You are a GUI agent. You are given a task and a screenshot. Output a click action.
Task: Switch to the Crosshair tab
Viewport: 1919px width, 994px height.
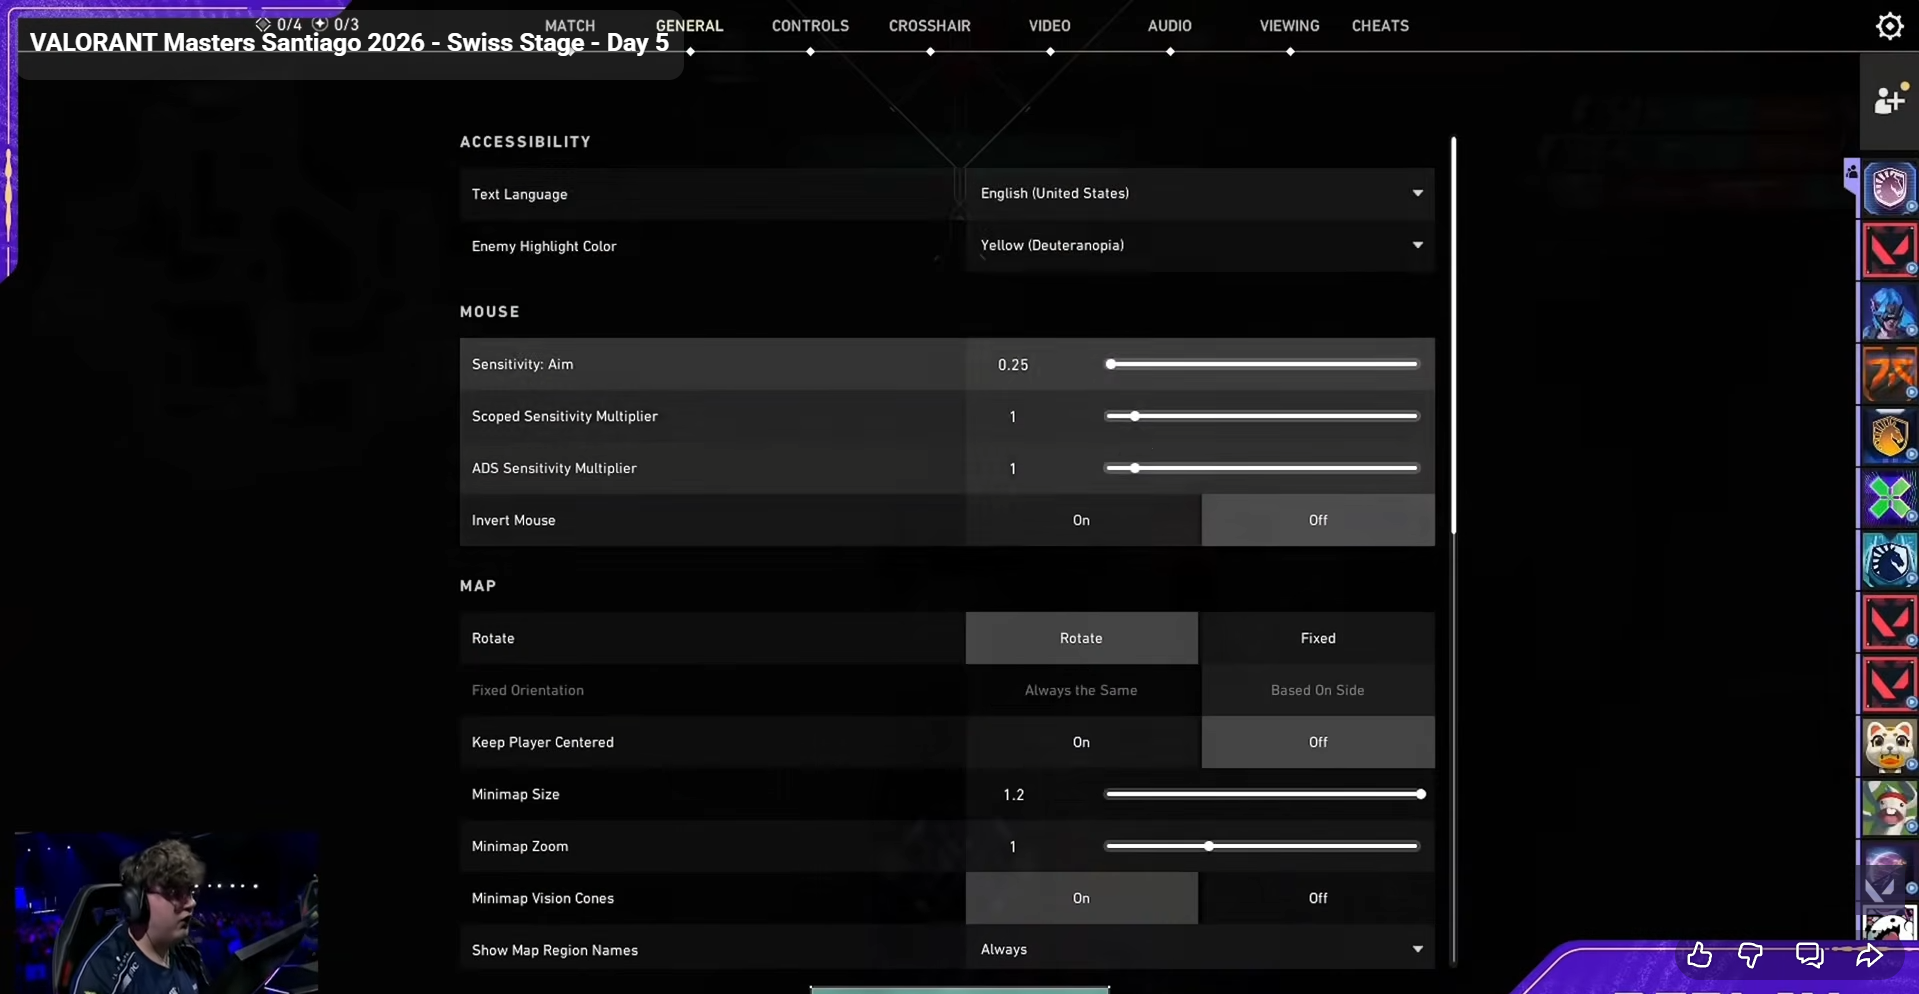929,26
